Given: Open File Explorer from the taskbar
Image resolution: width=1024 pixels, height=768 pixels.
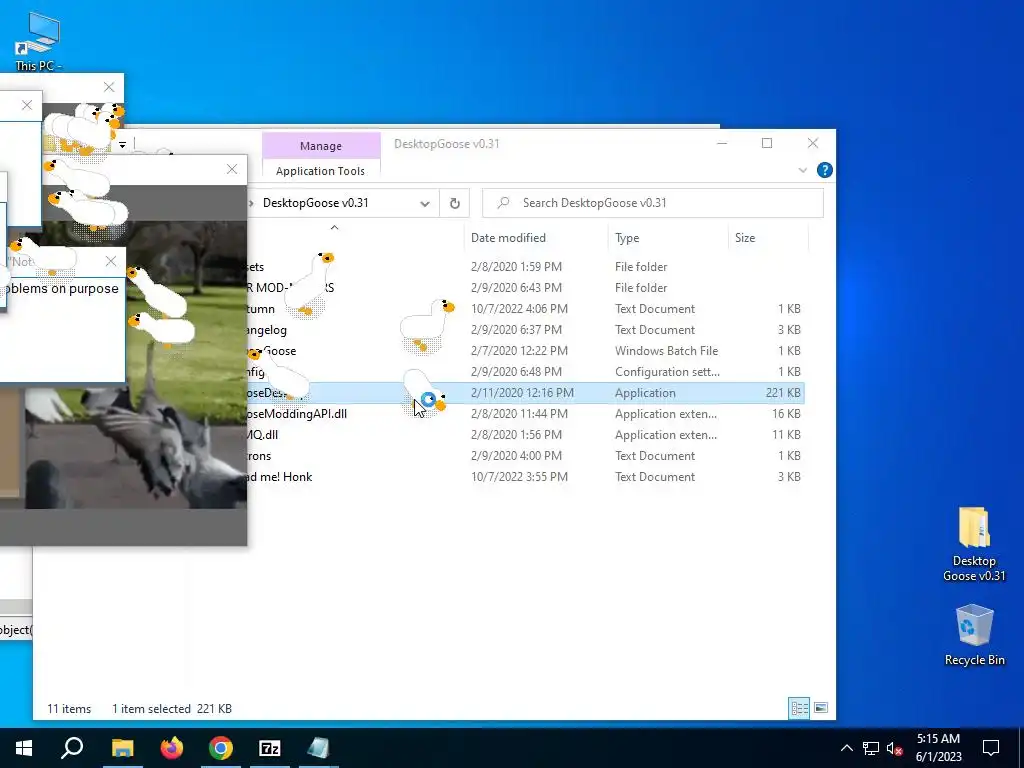Looking at the screenshot, I should (x=122, y=748).
